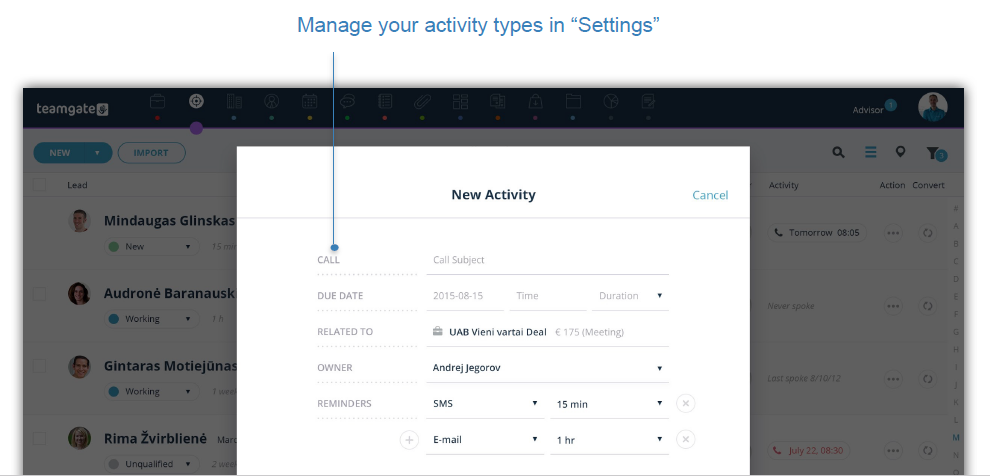Open the Calendar icon in navbar
Screen dimensions: 990x476
pyautogui.click(x=309, y=101)
